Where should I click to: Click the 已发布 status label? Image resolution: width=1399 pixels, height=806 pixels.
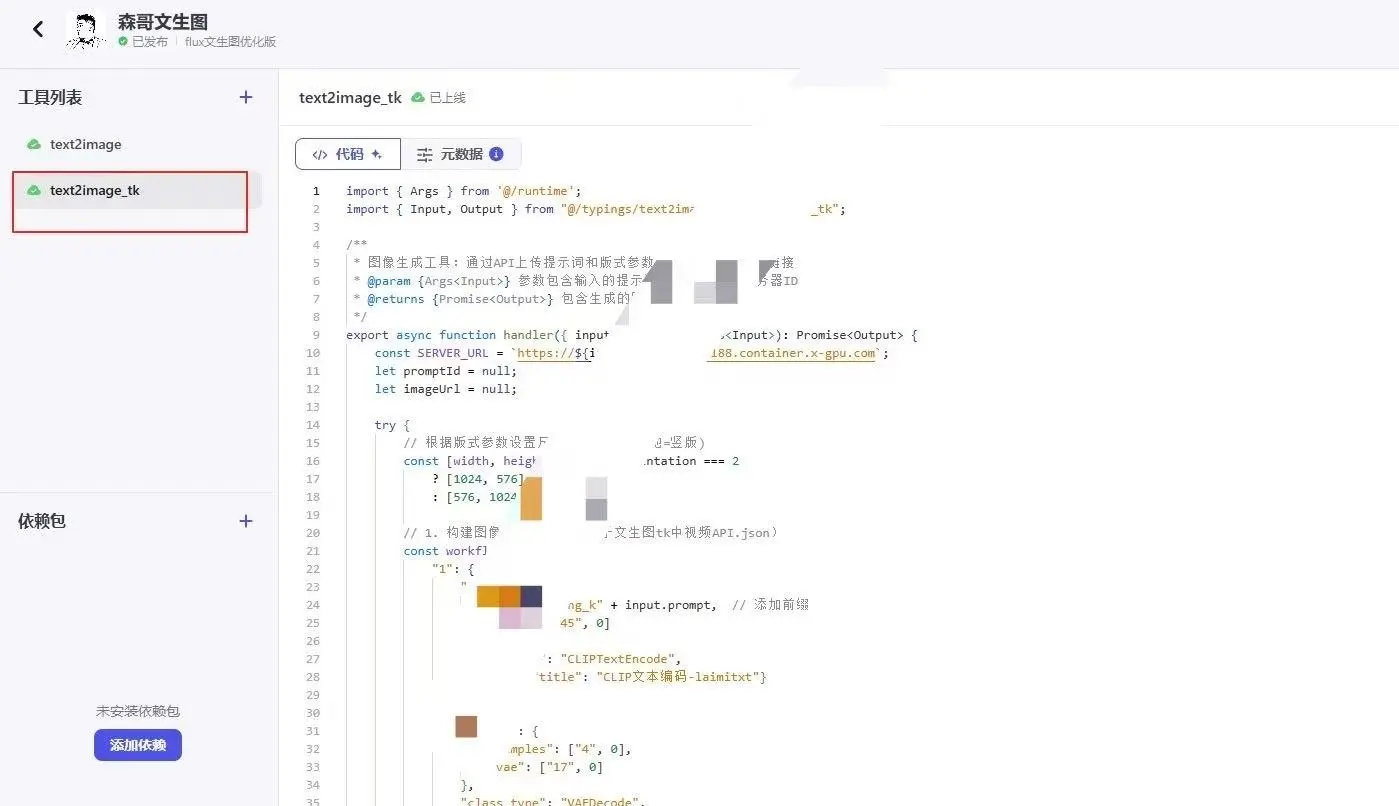[143, 42]
